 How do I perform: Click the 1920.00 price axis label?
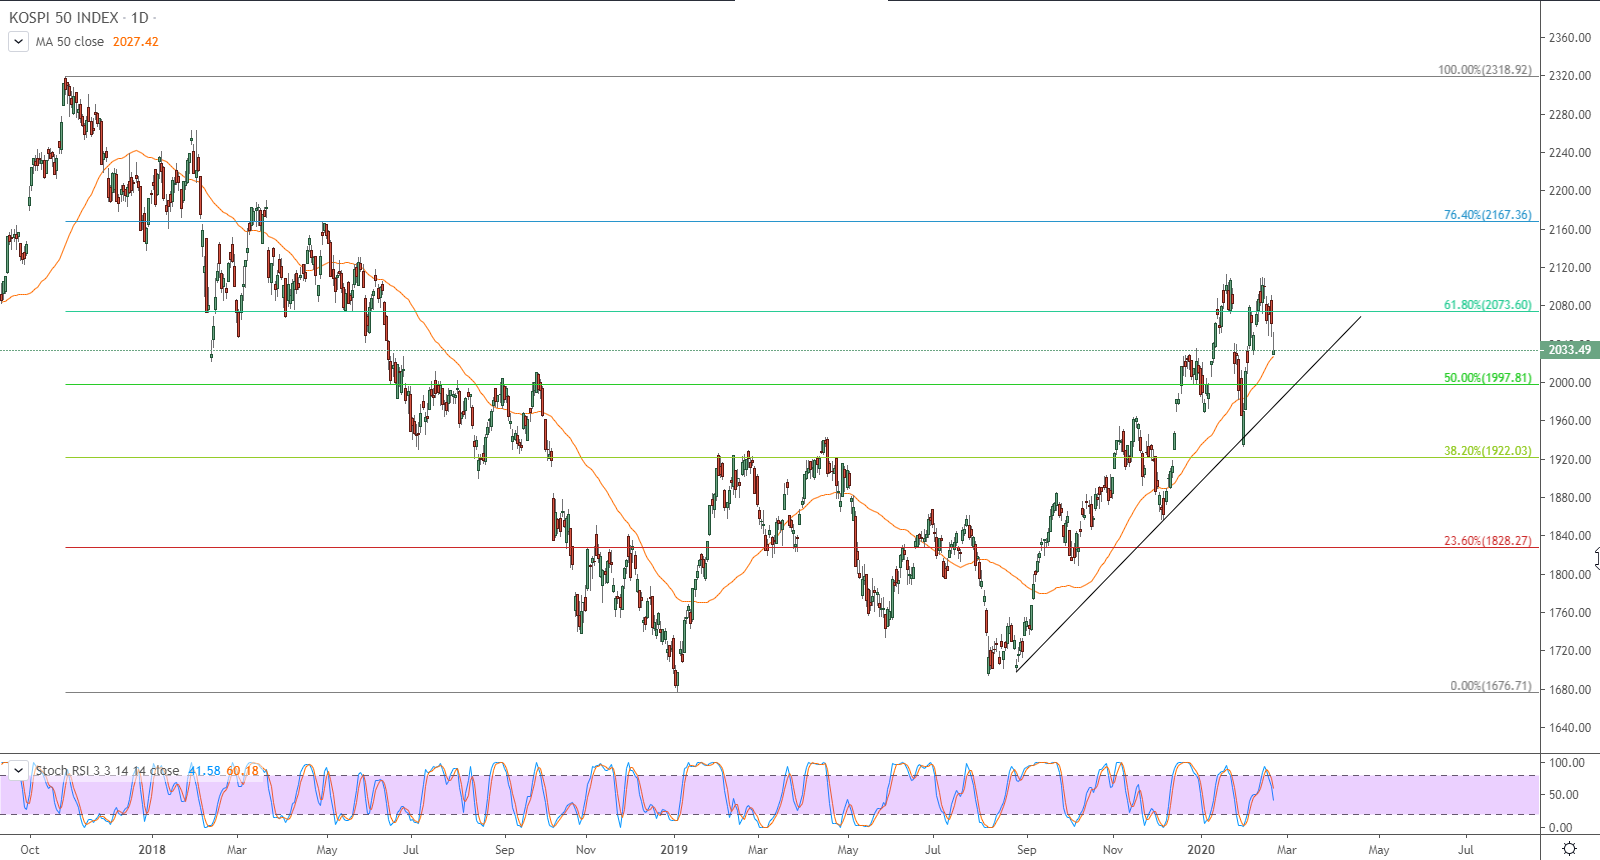pos(1569,460)
